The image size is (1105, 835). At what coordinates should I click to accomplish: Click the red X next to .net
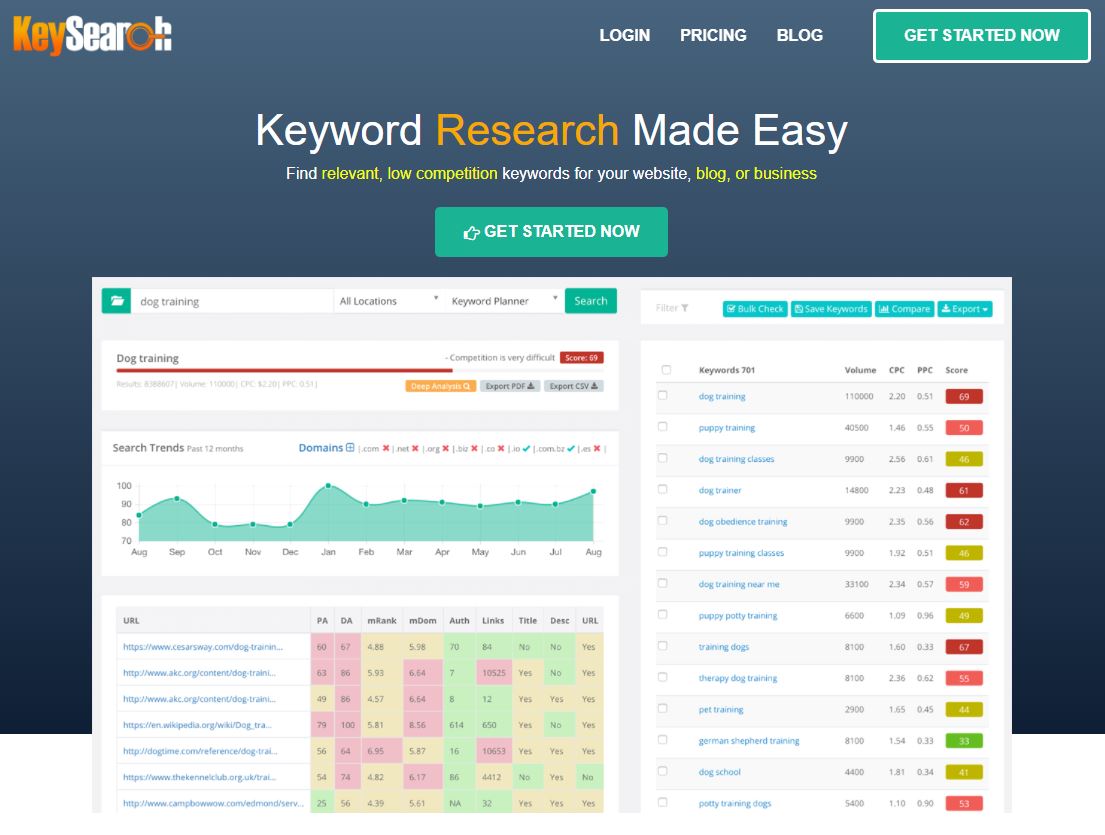pyautogui.click(x=415, y=448)
